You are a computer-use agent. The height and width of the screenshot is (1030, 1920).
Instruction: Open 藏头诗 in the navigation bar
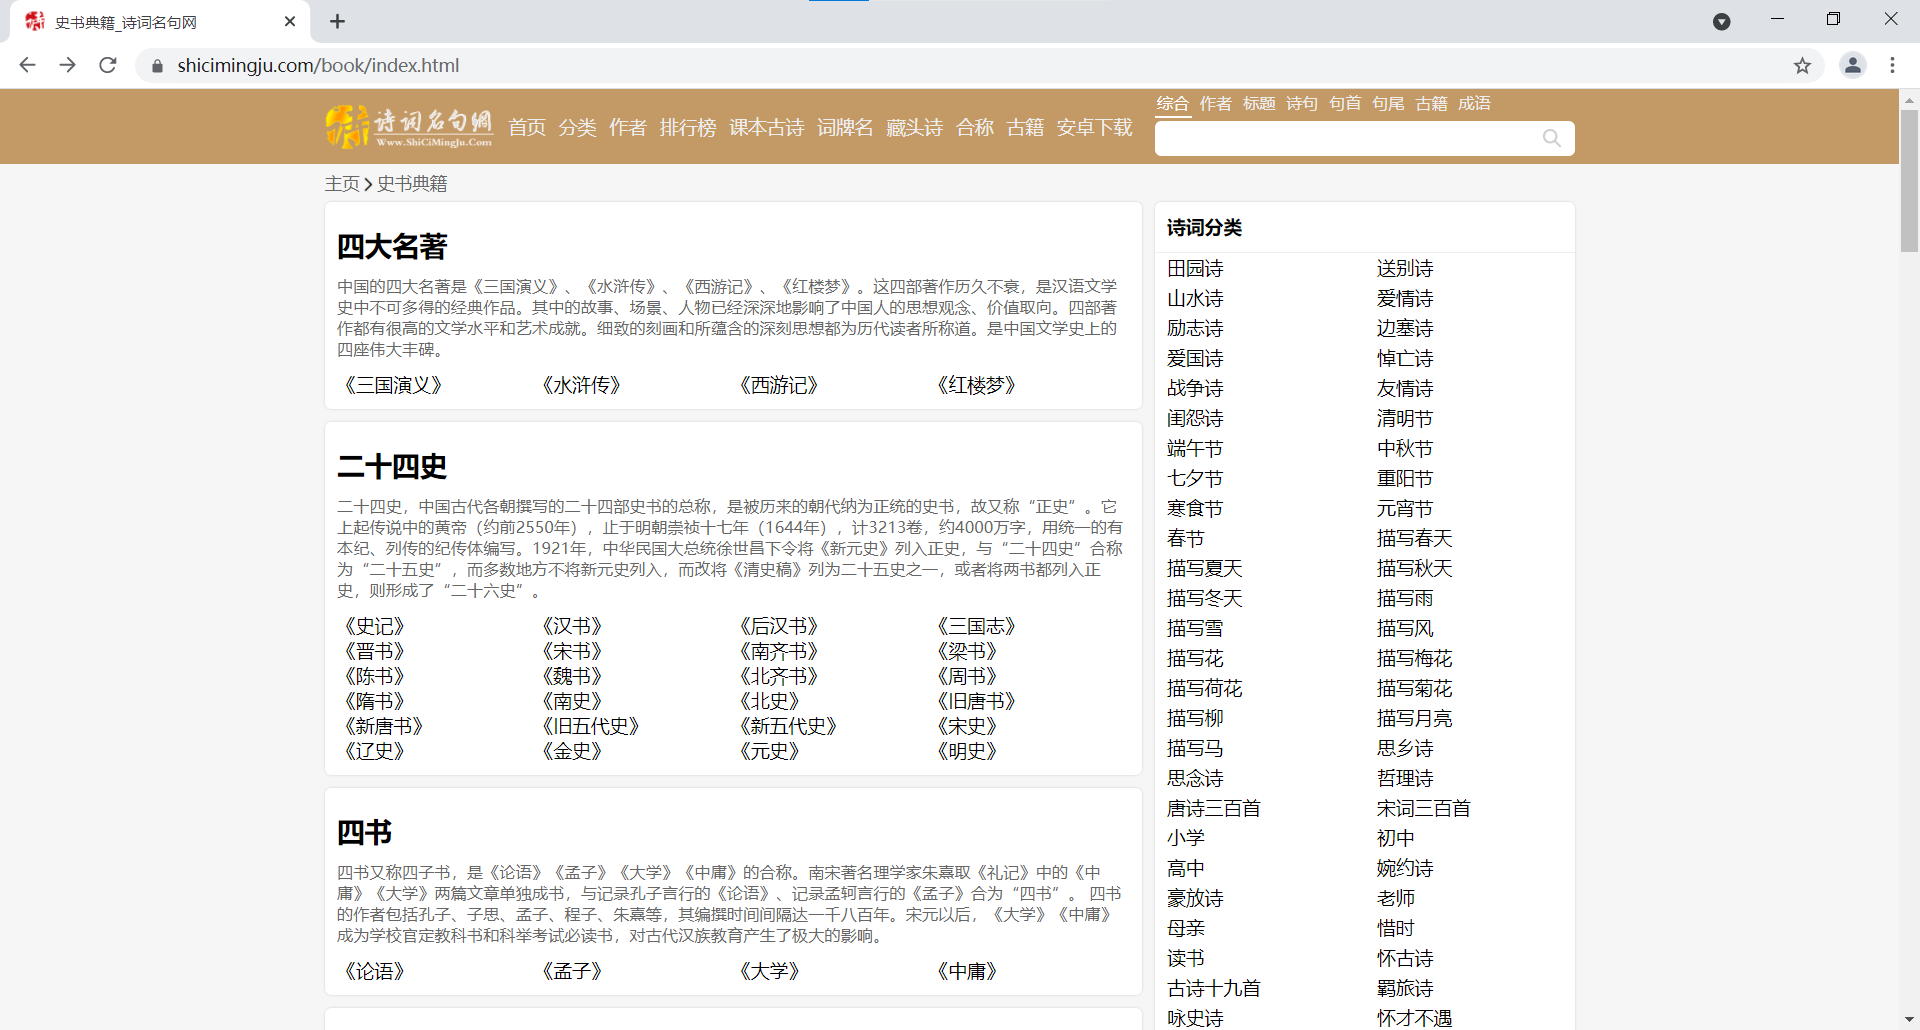pyautogui.click(x=914, y=127)
